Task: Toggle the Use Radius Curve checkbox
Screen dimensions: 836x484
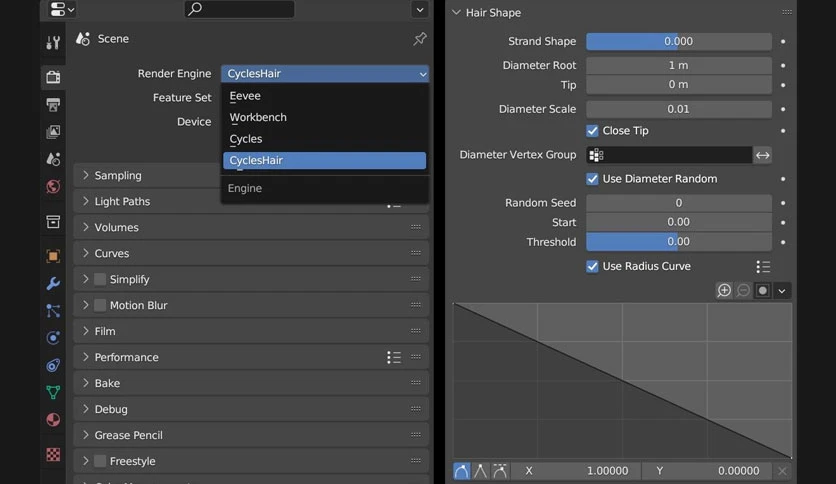Action: [592, 267]
